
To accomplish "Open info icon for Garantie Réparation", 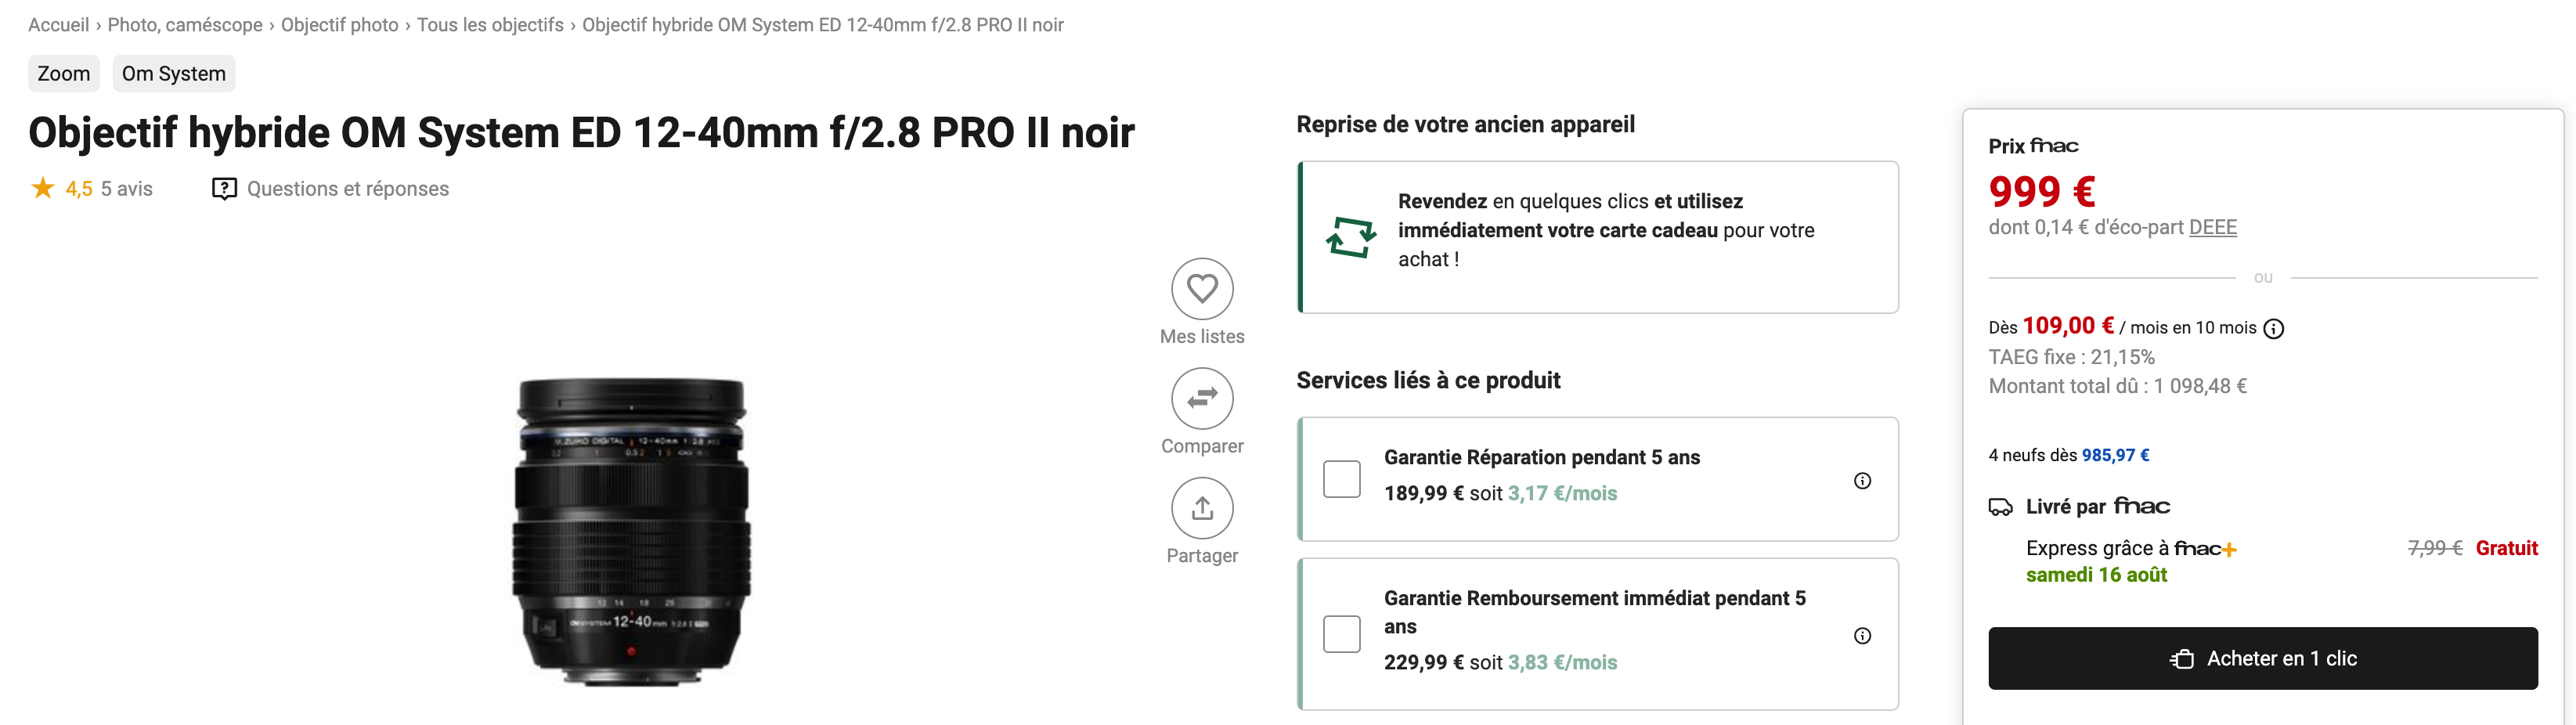I will 1862,481.
